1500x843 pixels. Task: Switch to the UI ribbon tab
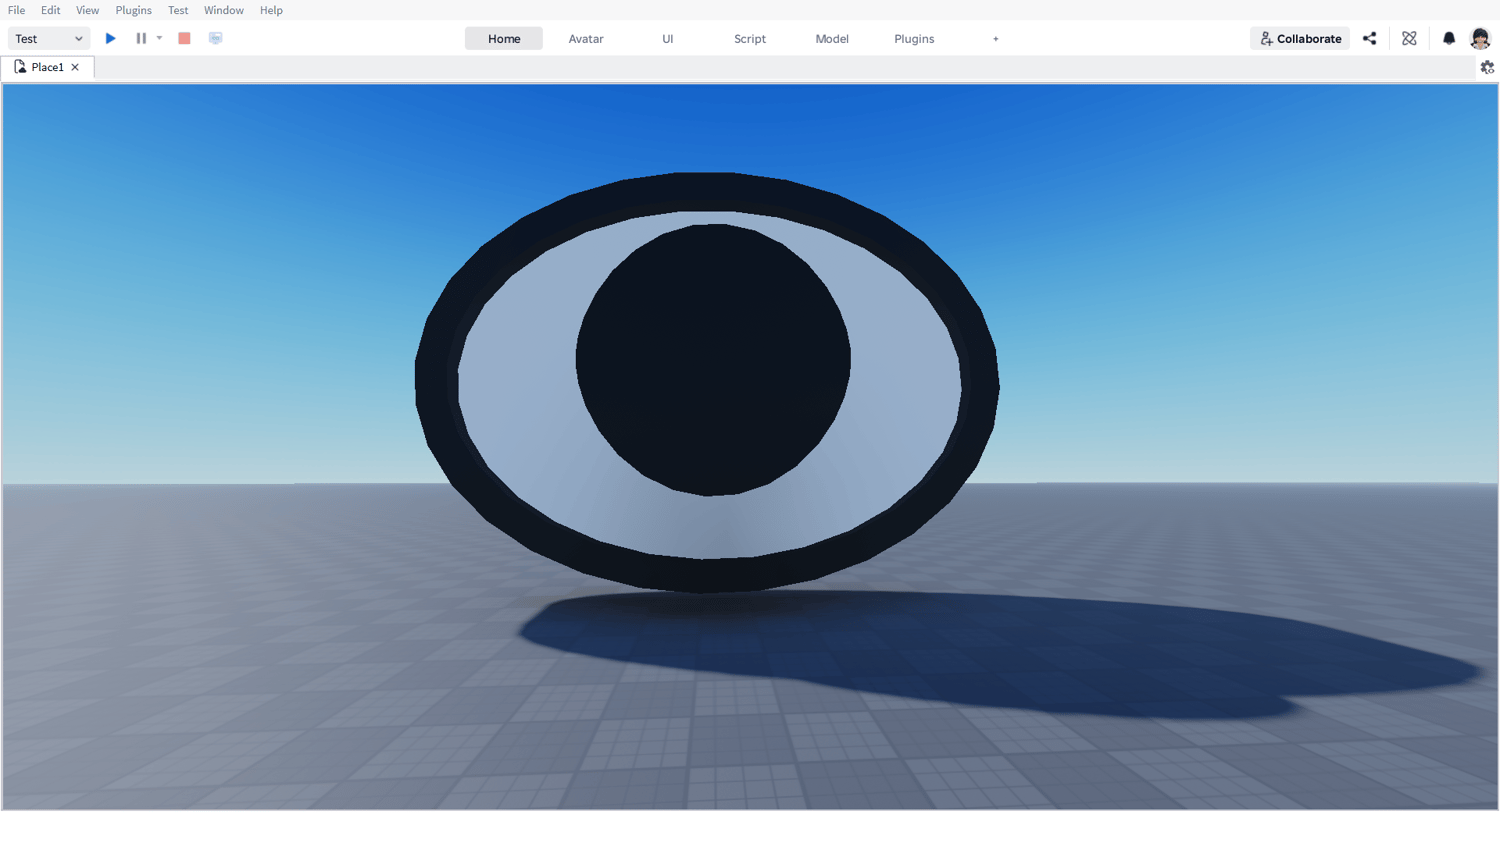[x=668, y=38]
